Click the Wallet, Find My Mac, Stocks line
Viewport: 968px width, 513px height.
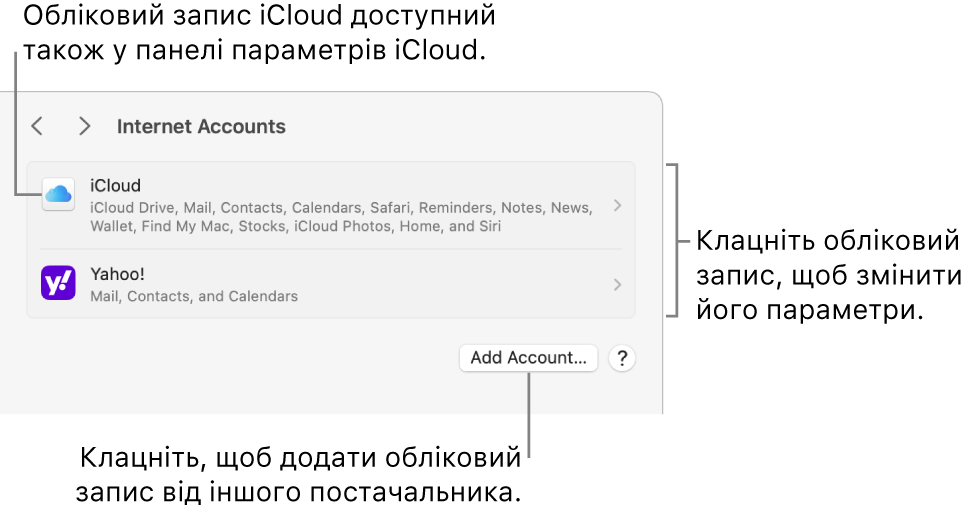click(296, 227)
